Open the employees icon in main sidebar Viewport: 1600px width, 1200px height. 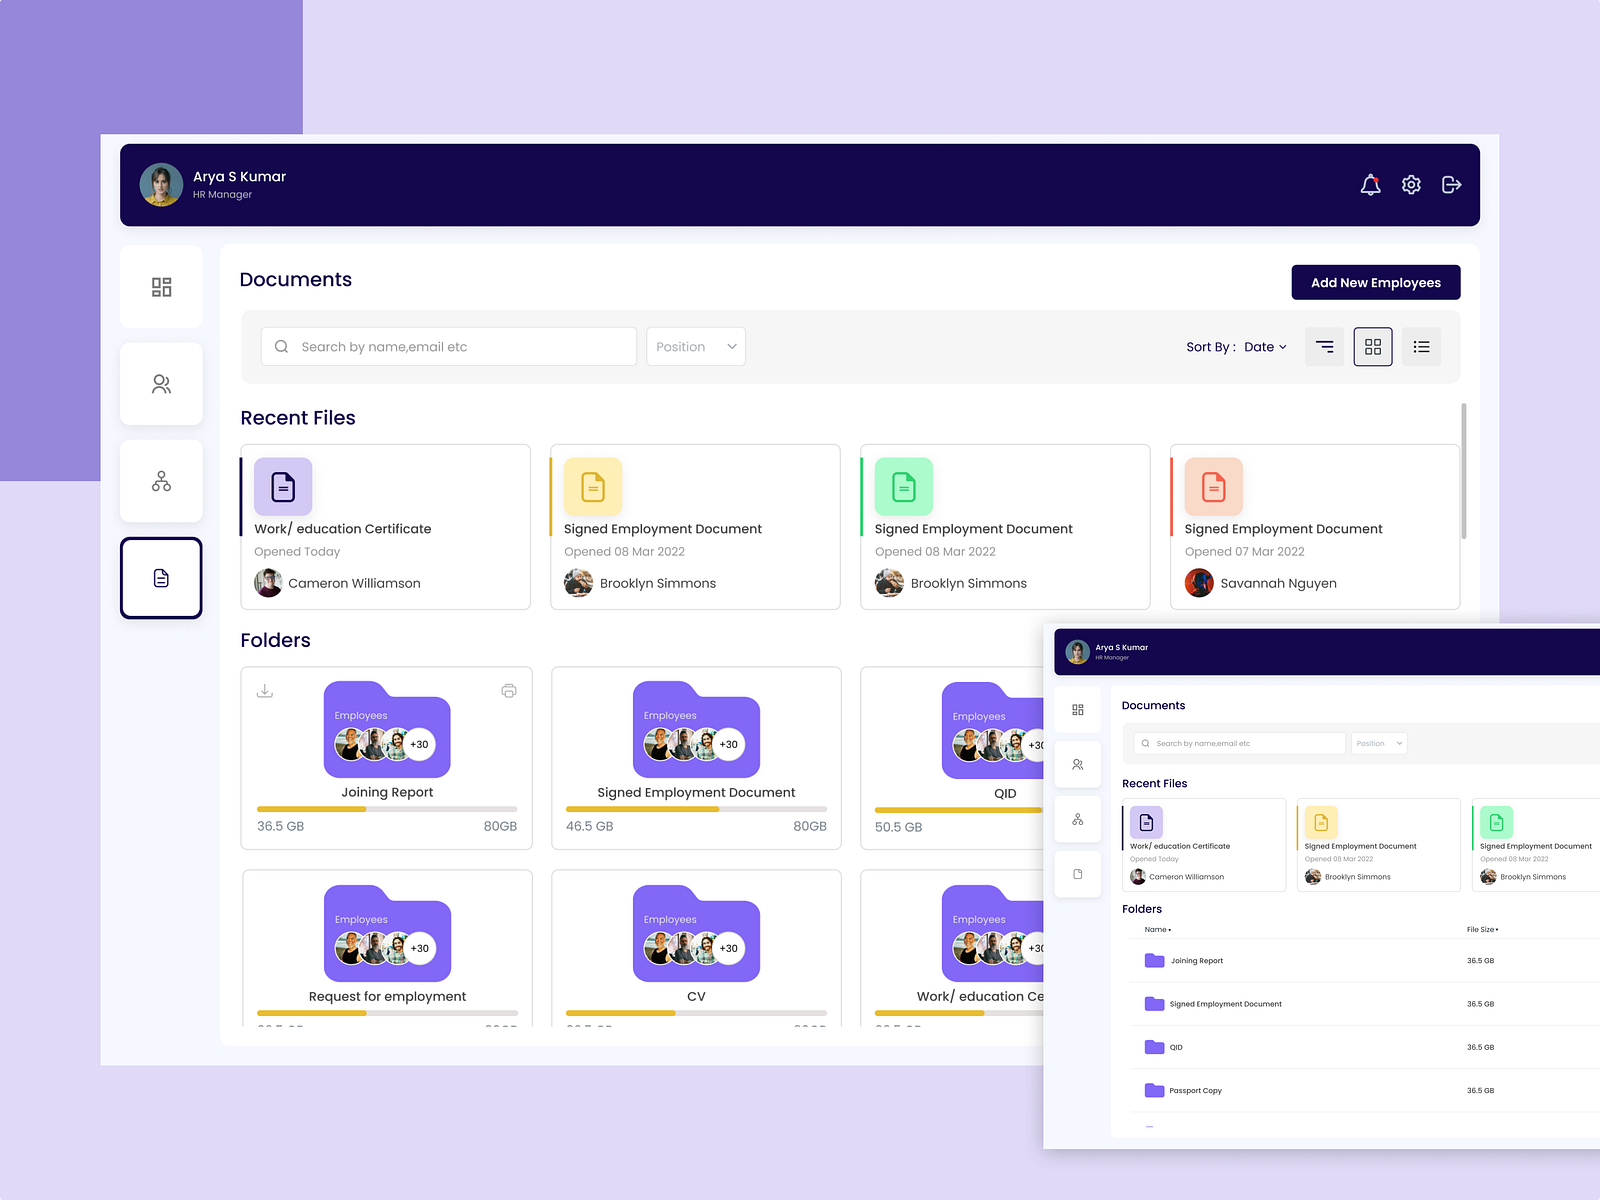[161, 384]
